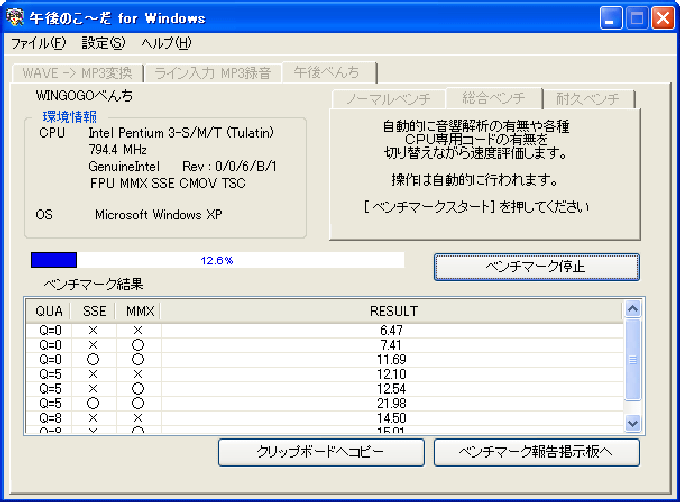The width and height of the screenshot is (680, 502).
Task: Open the 設定(S) menu
Action: (103, 43)
